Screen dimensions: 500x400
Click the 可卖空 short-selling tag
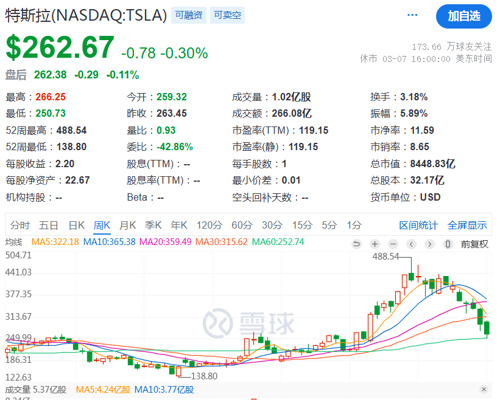coord(228,15)
